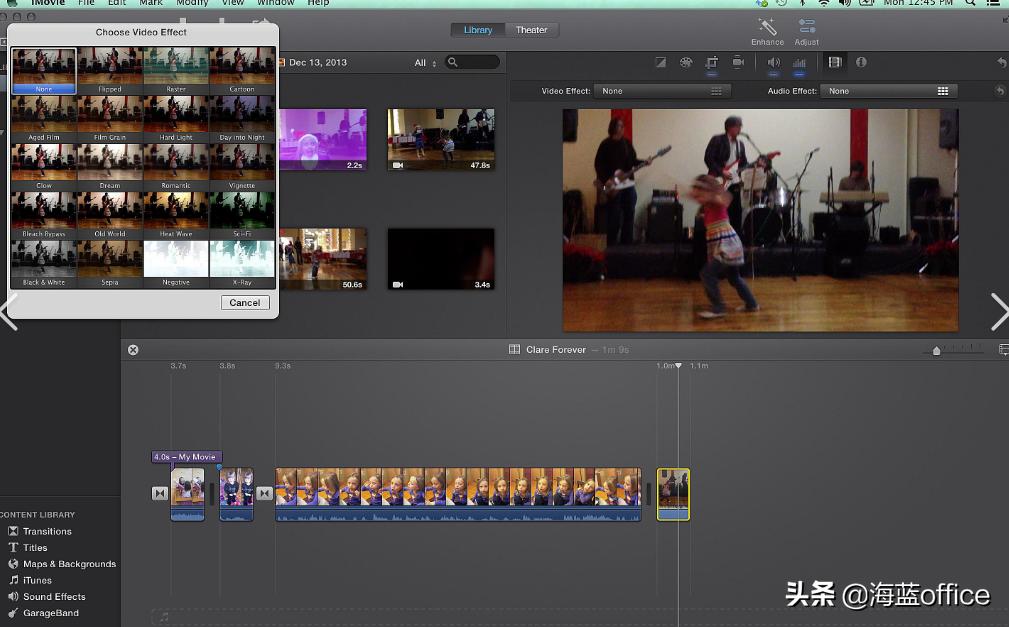This screenshot has width=1009, height=627.
Task: Toggle the video and audio effects panel
Action: (x=835, y=63)
